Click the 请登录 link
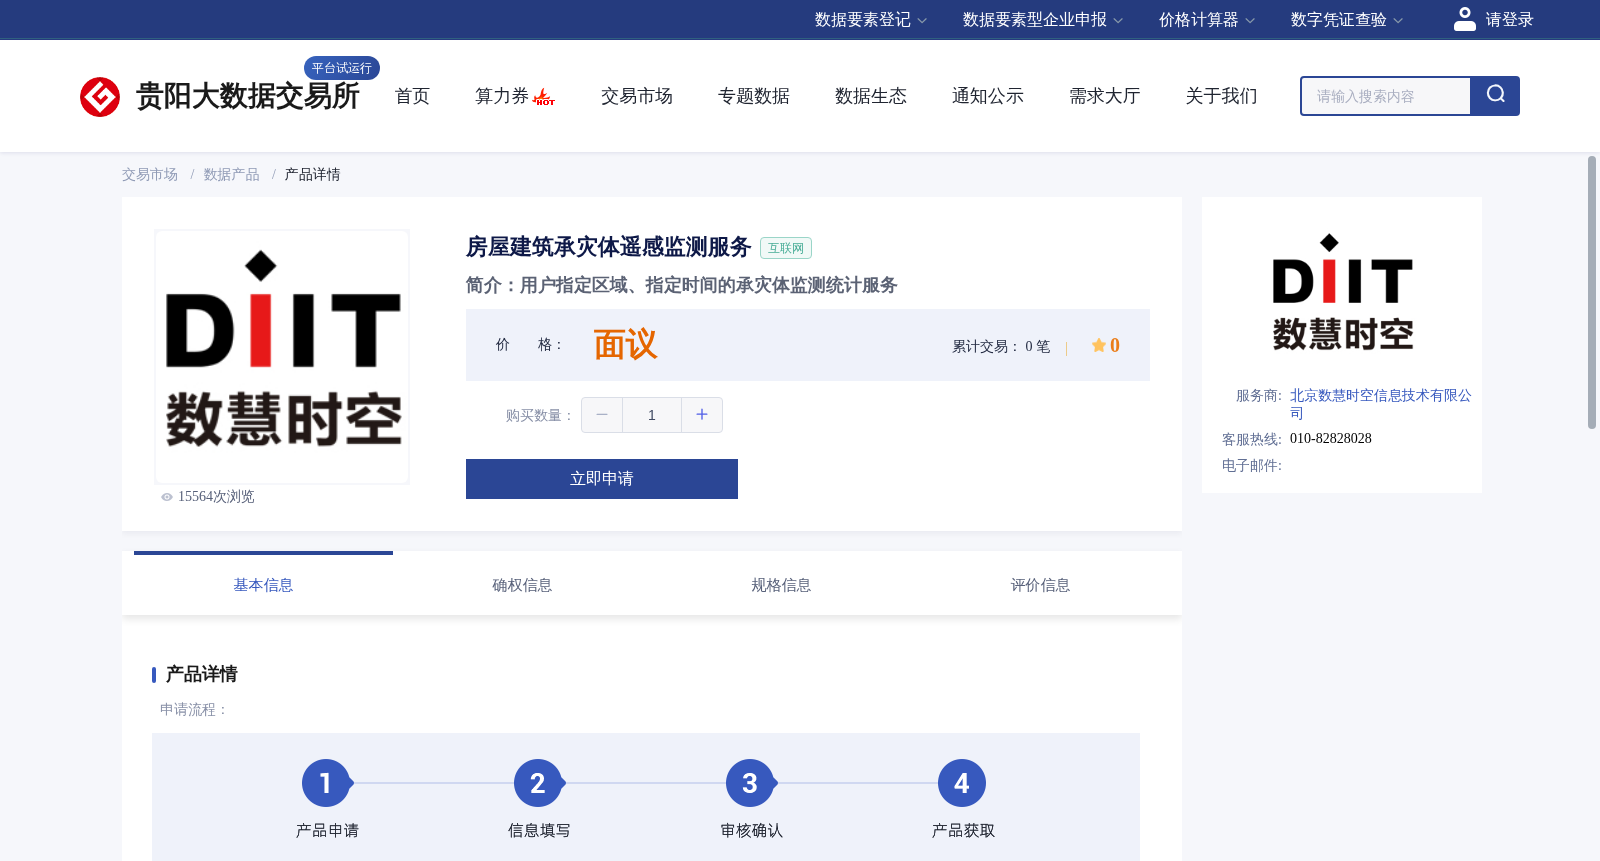The image size is (1600, 861). pyautogui.click(x=1509, y=20)
